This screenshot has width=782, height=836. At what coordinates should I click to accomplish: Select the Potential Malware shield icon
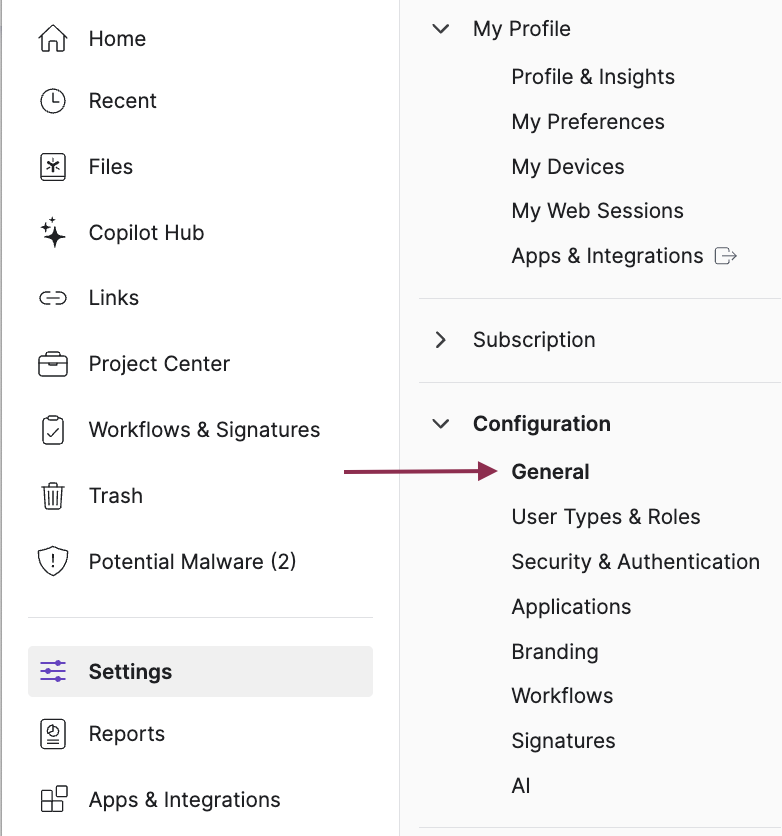(51, 561)
